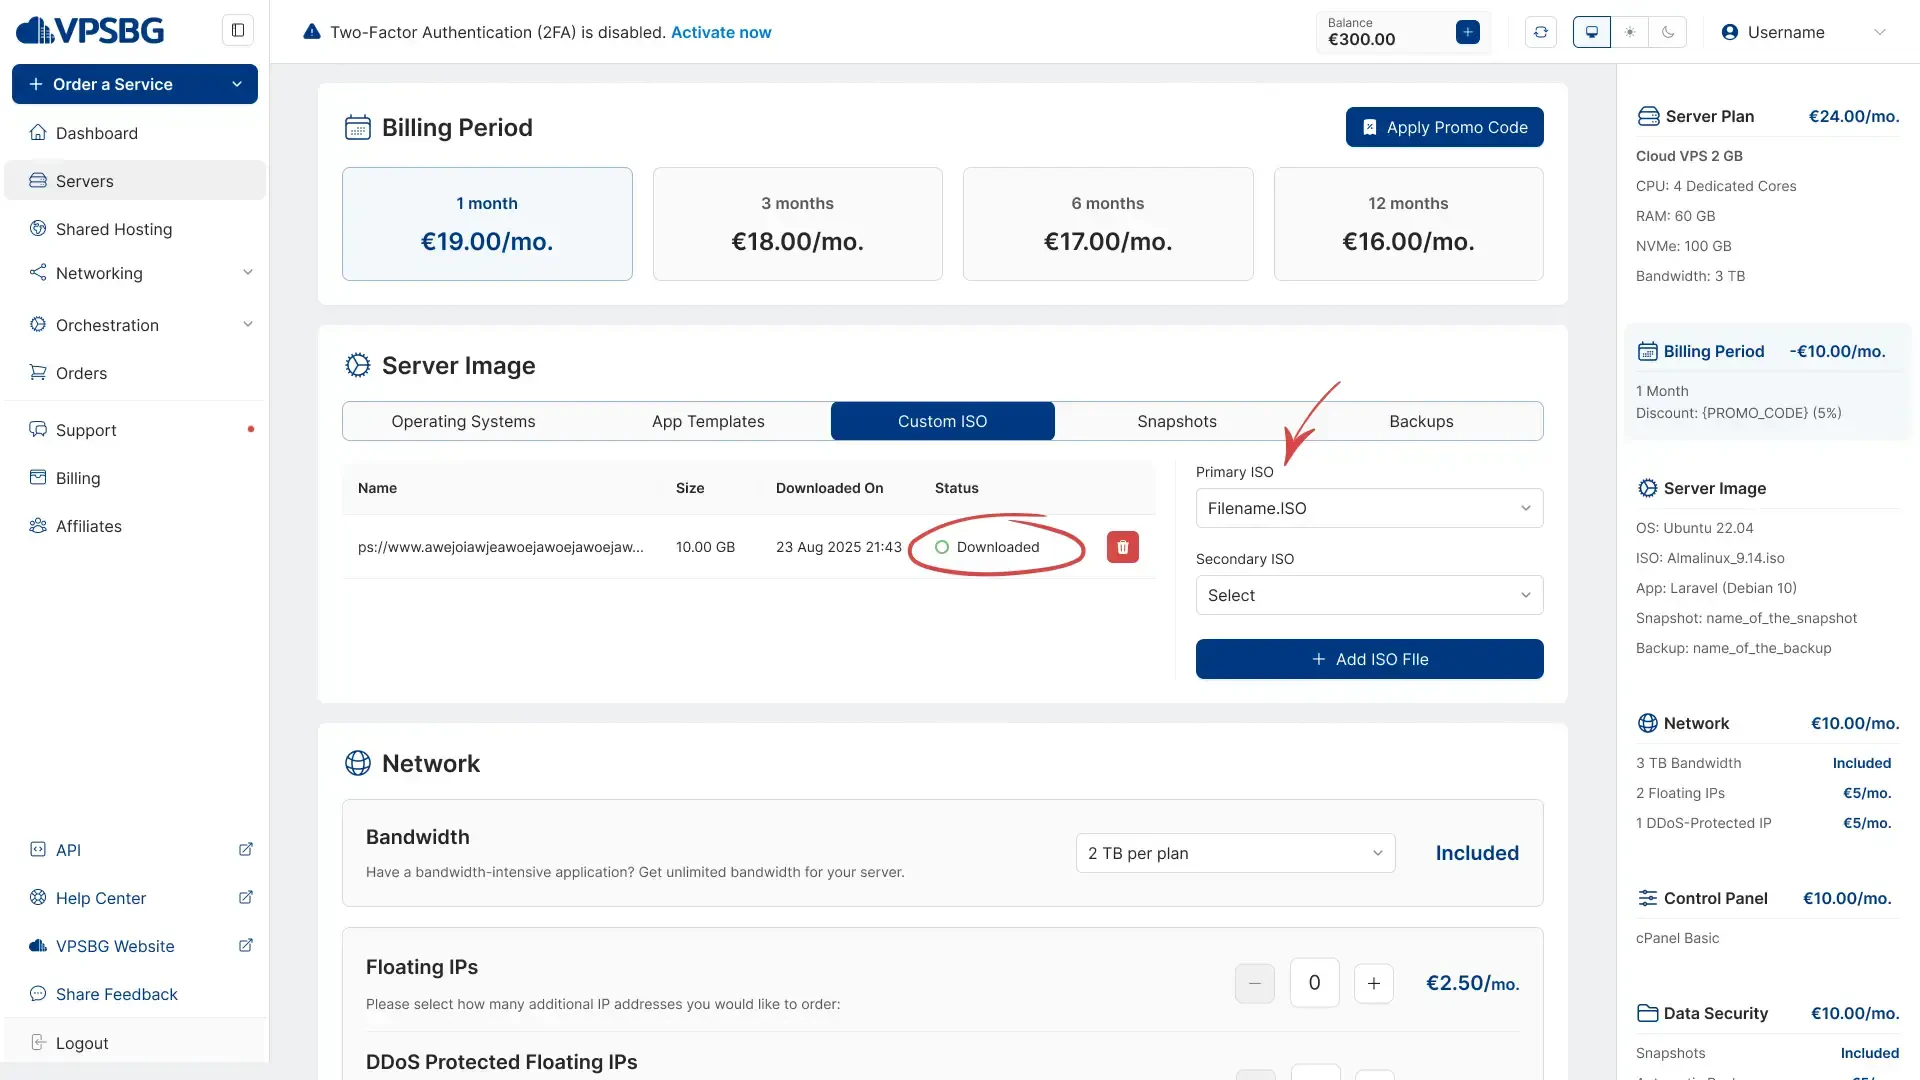This screenshot has width=1920, height=1080.
Task: Click the refresh icon in header
Action: click(x=1540, y=32)
